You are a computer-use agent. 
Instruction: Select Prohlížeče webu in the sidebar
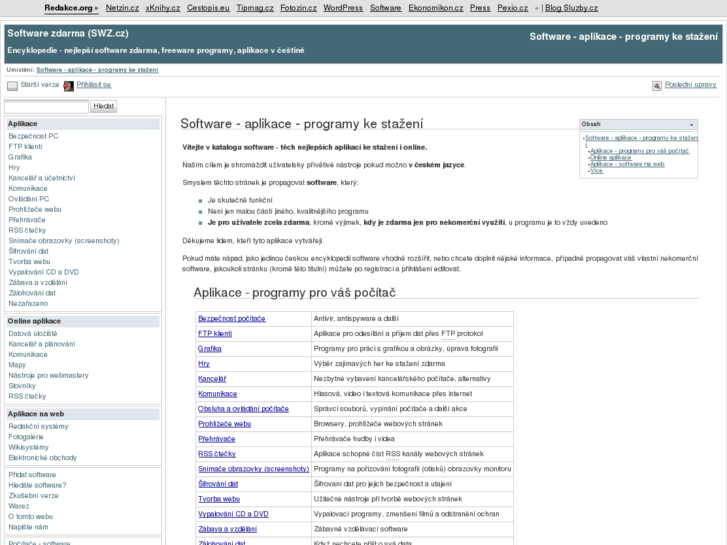point(35,209)
